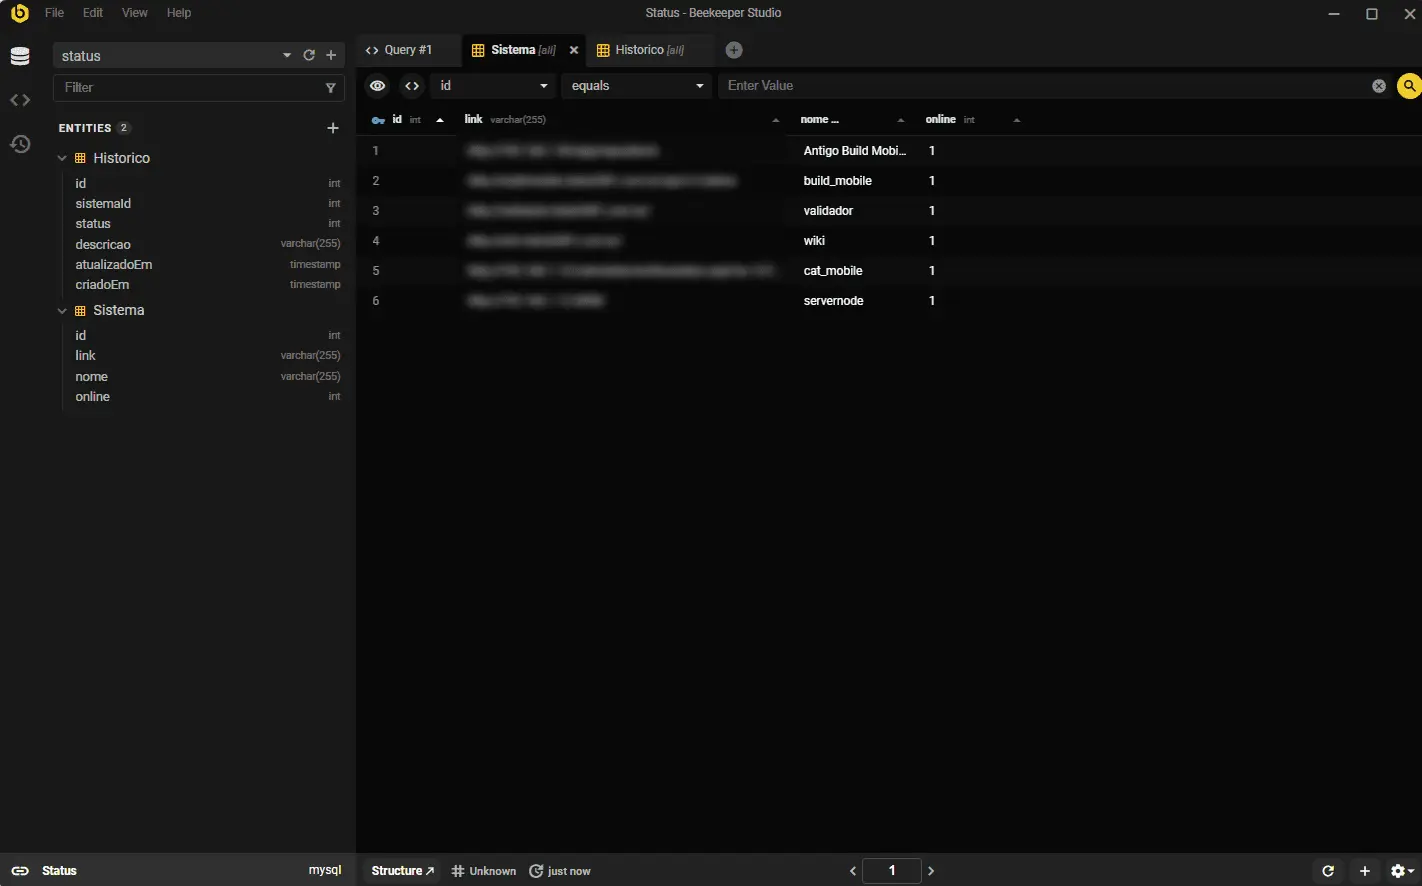The height and width of the screenshot is (886, 1422).
Task: Run the table filter search
Action: click(1409, 86)
